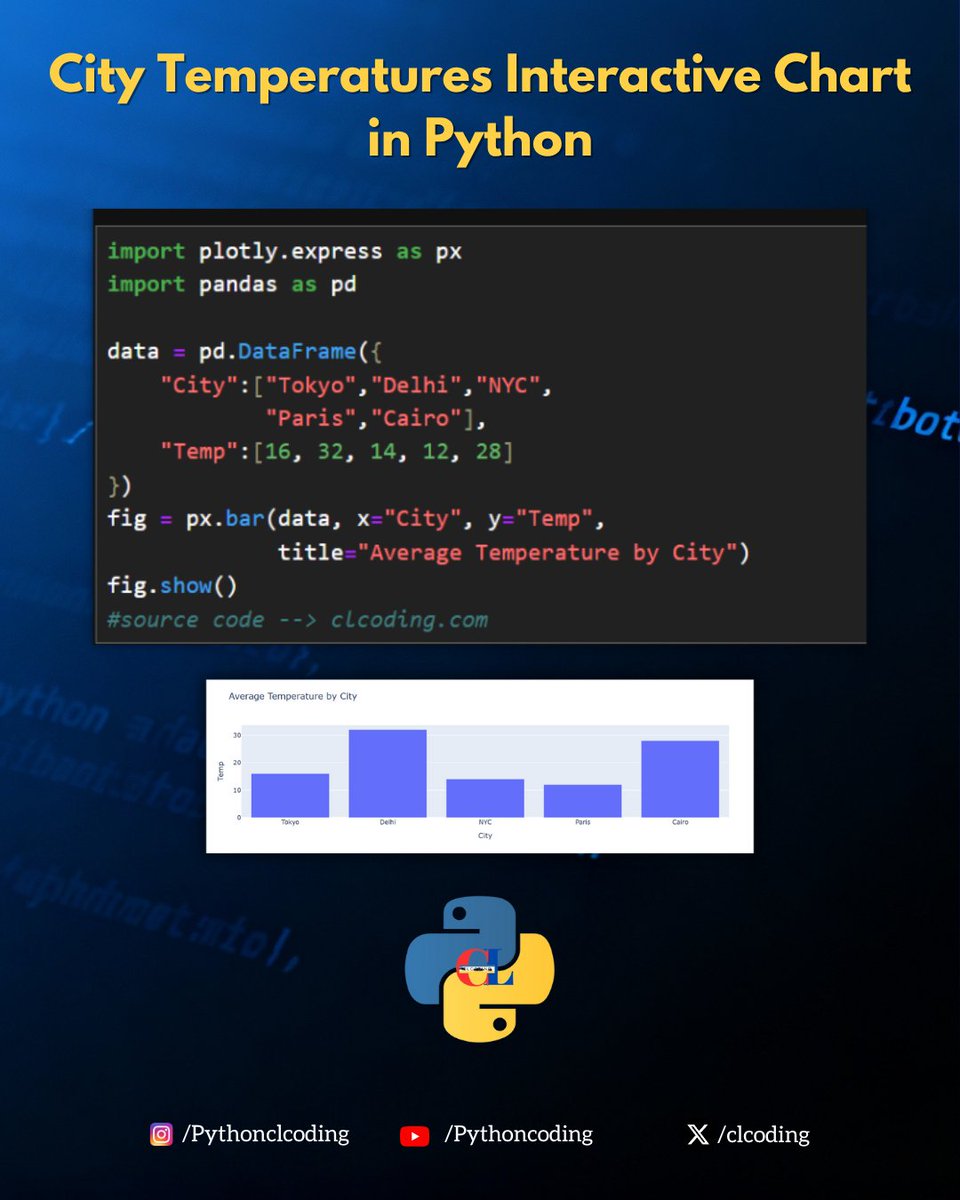
Task: Select the Cairo bar in chart
Action: (x=680, y=779)
